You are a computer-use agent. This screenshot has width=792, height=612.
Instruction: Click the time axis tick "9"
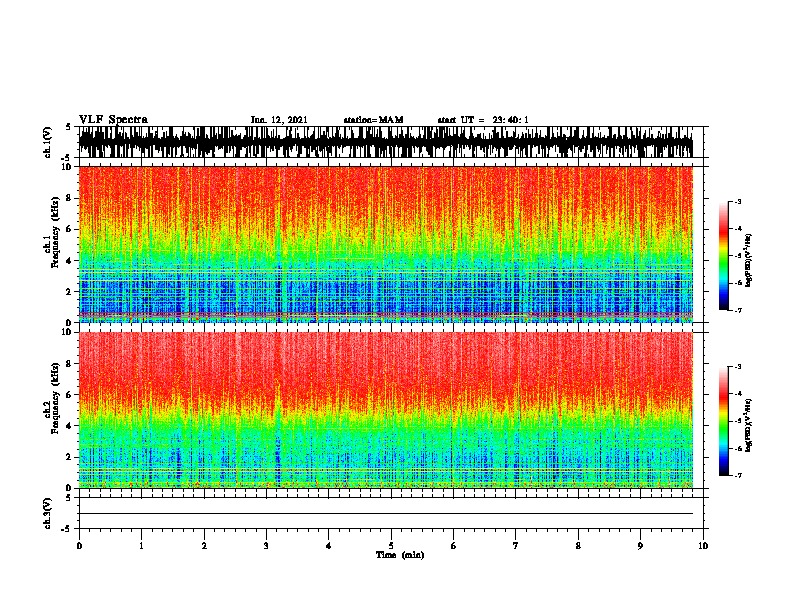click(640, 546)
